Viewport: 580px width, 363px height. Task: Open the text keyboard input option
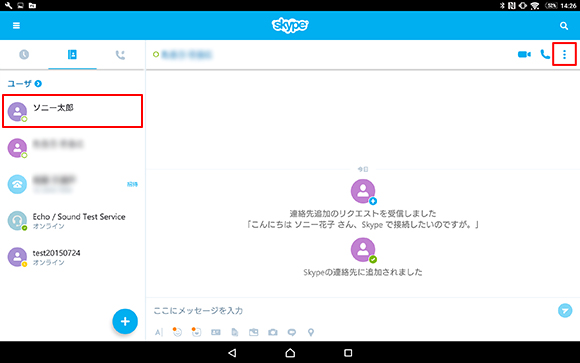coord(159,332)
